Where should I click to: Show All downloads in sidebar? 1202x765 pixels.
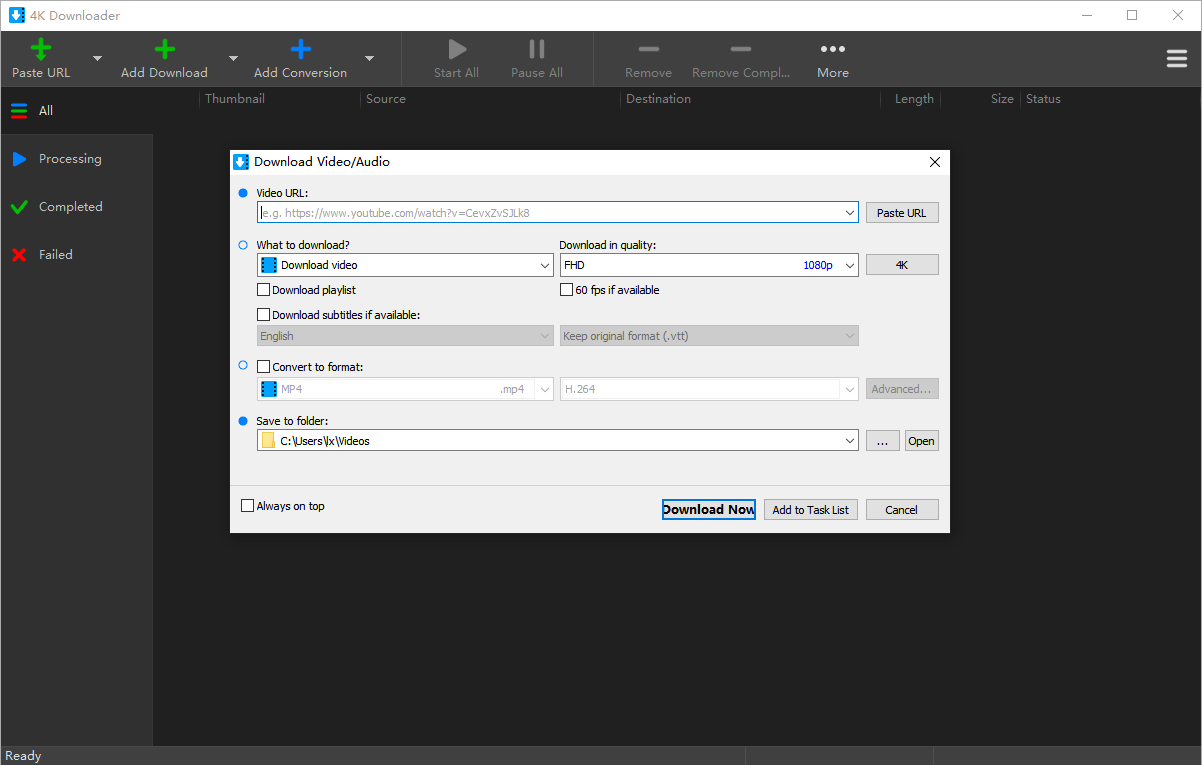pyautogui.click(x=77, y=111)
